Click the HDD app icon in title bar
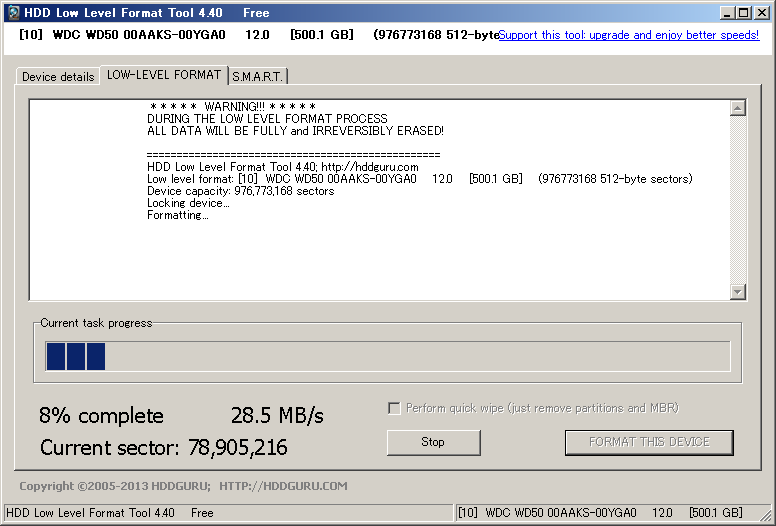This screenshot has height=526, width=776. point(13,12)
